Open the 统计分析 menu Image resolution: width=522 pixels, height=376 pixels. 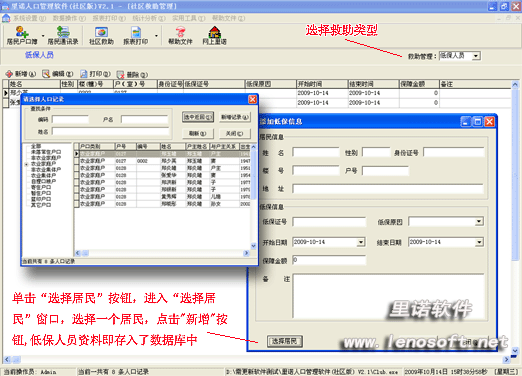pyautogui.click(x=149, y=18)
